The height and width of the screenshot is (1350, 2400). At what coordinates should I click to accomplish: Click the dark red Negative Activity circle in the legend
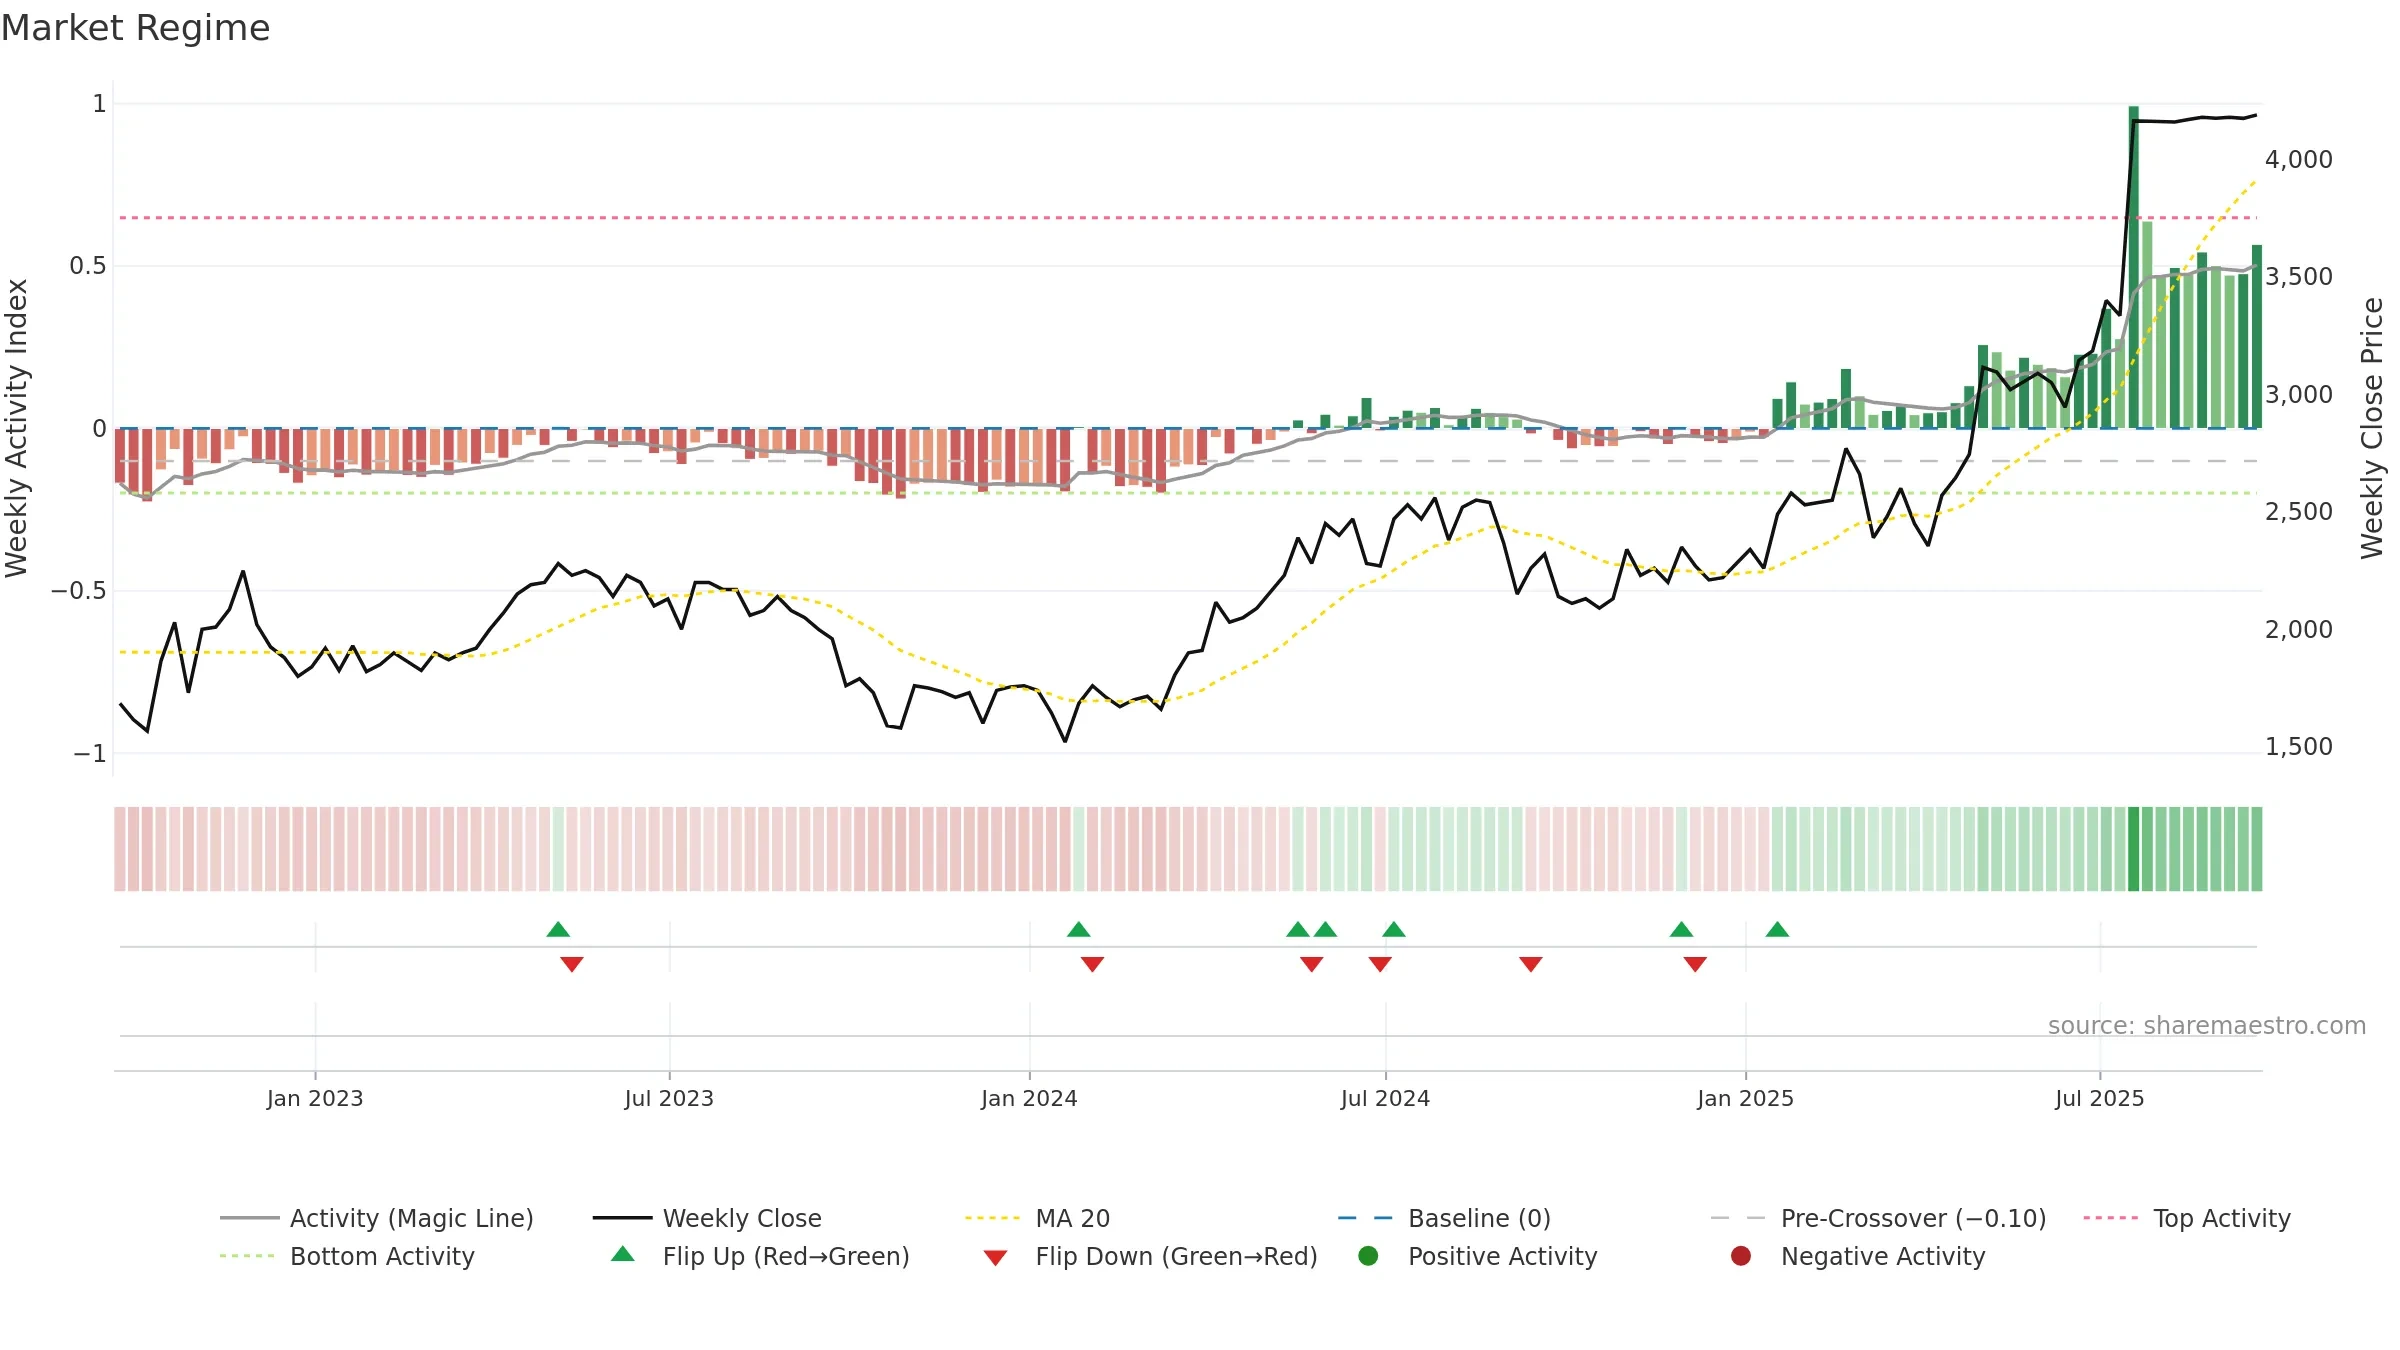click(1741, 1256)
